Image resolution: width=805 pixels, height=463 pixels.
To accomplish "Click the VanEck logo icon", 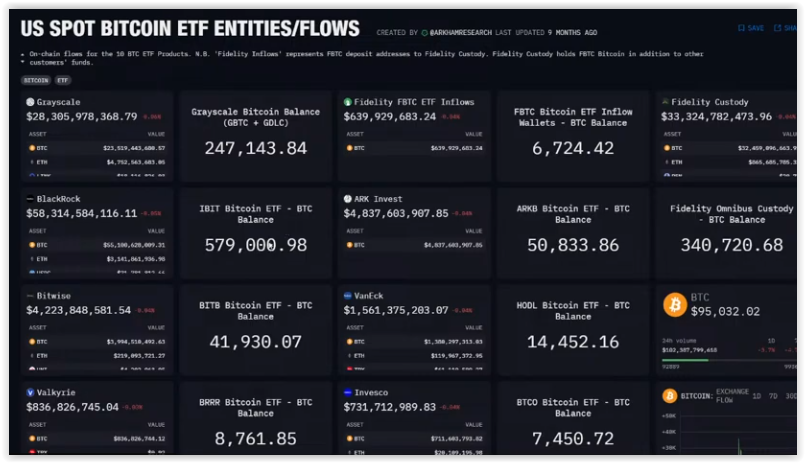I will [x=348, y=296].
